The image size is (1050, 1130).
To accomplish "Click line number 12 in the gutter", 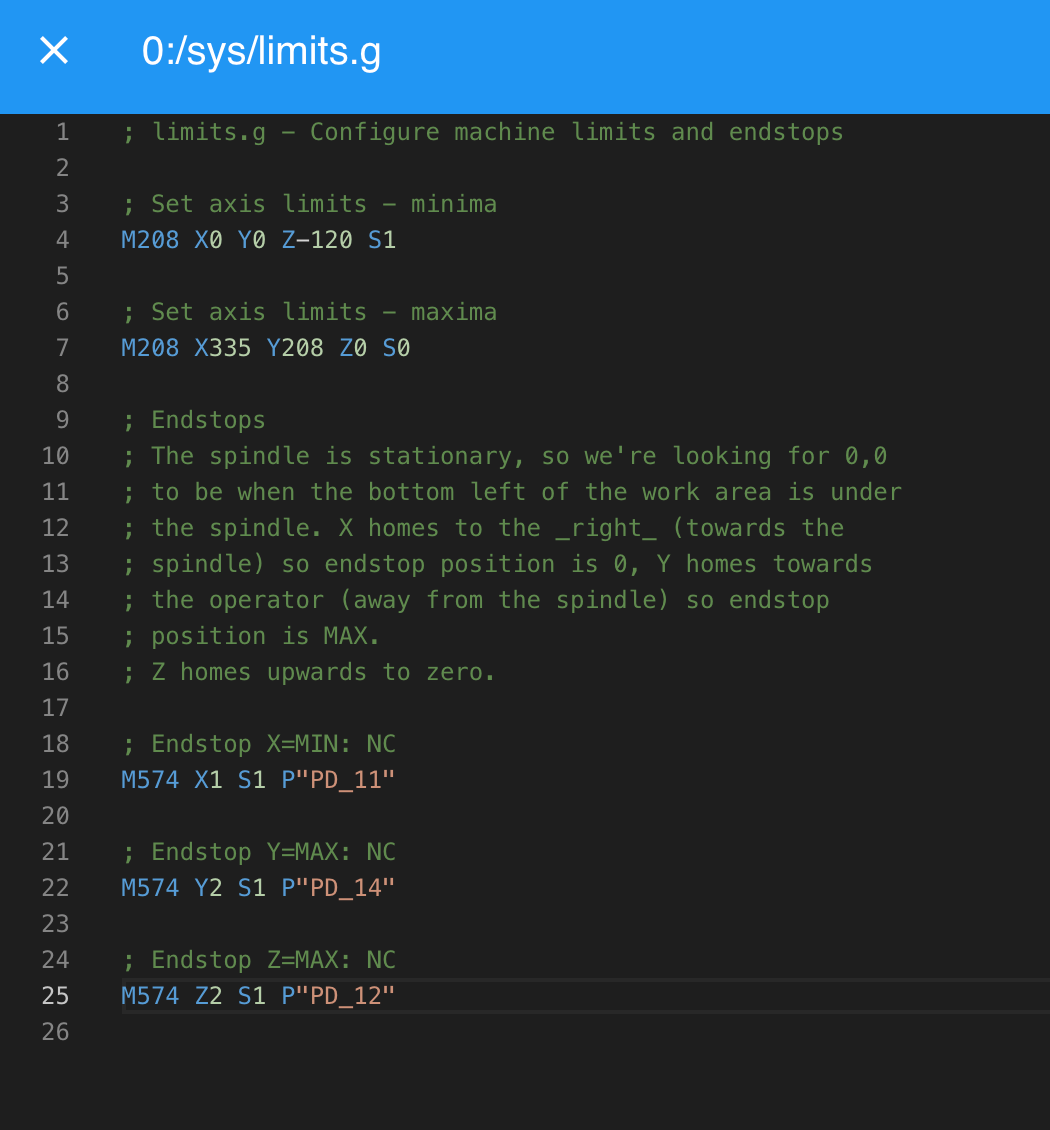I will click(x=55, y=528).
